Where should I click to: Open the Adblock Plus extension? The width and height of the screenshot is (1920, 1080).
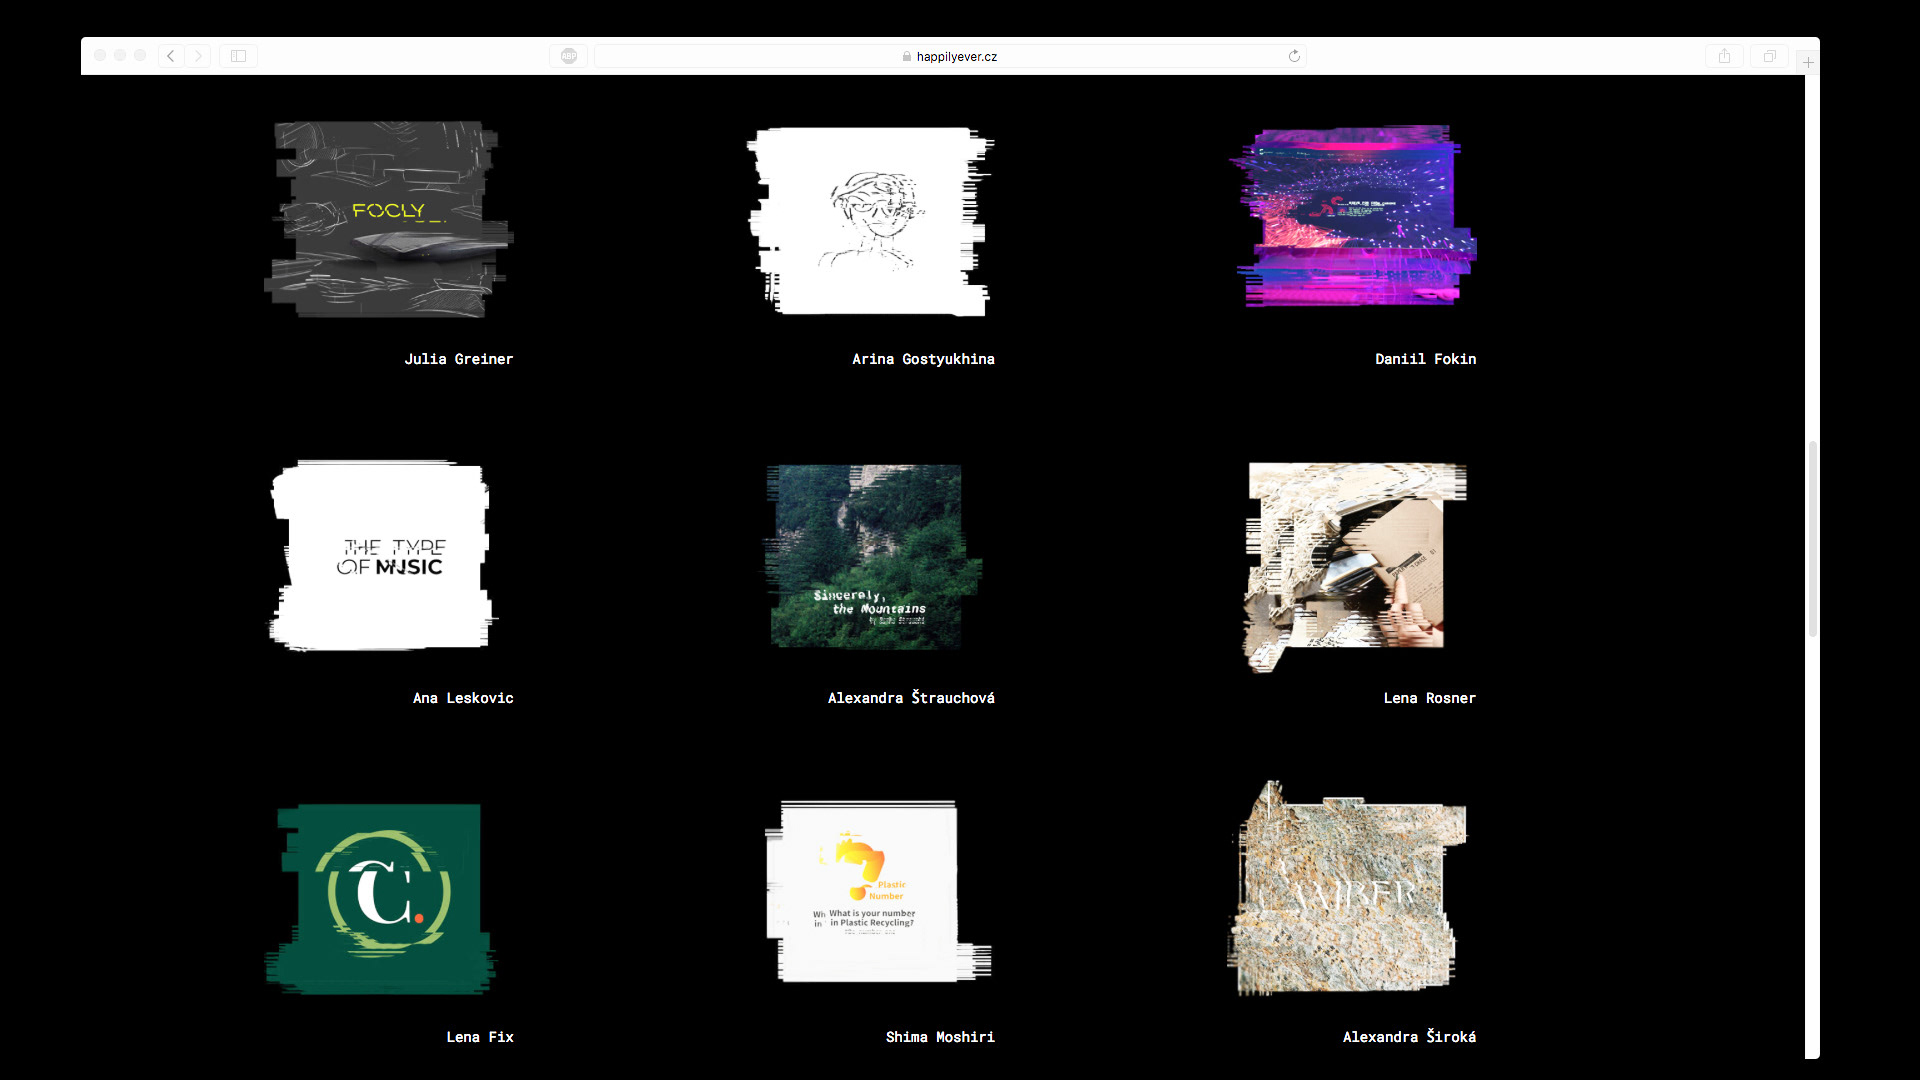[568, 56]
